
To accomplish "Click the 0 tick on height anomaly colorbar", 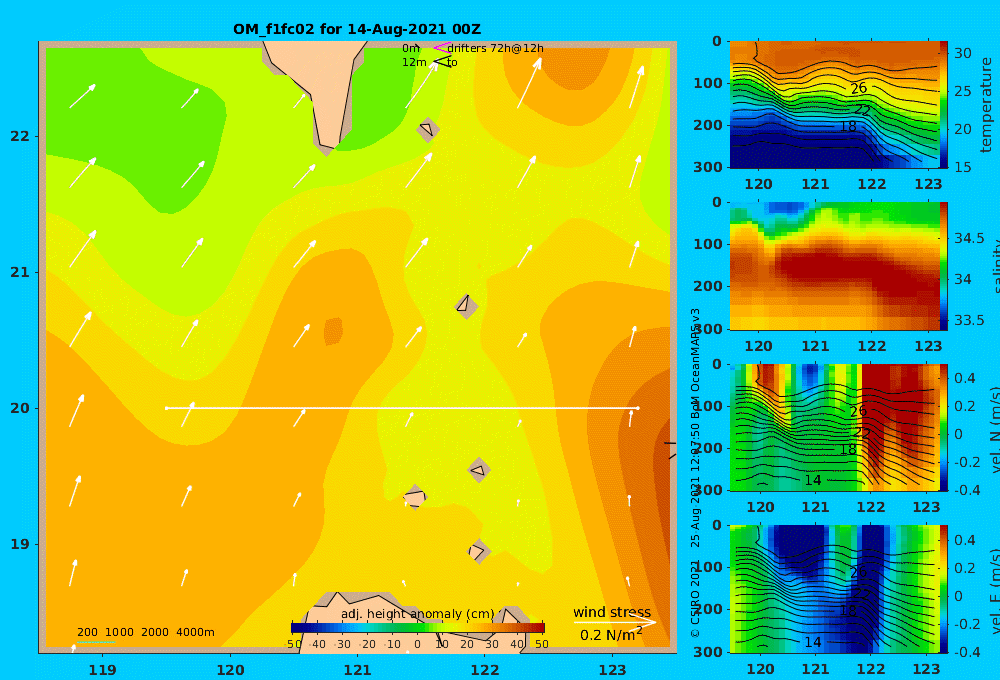I will [417, 644].
